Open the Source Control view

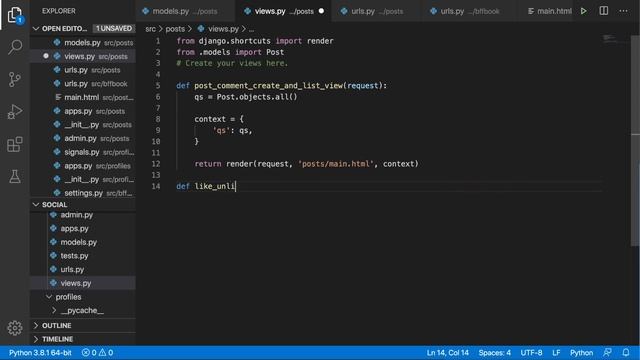pos(15,79)
